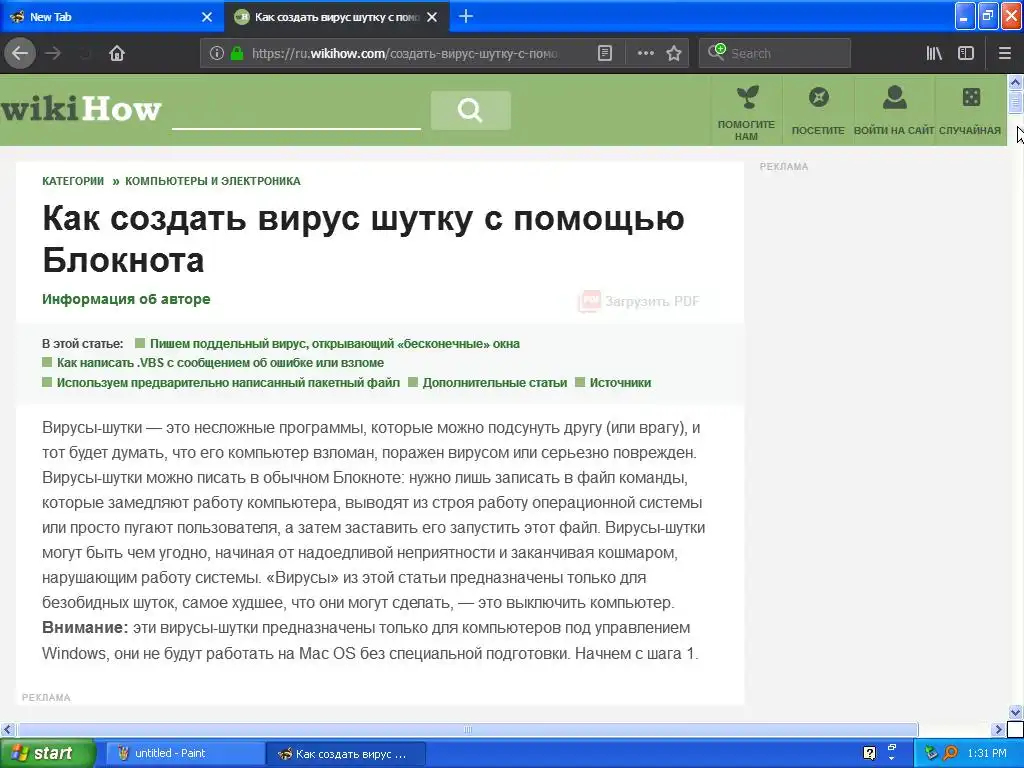
Task: Click the help tray icon in taskbar
Action: pos(869,753)
